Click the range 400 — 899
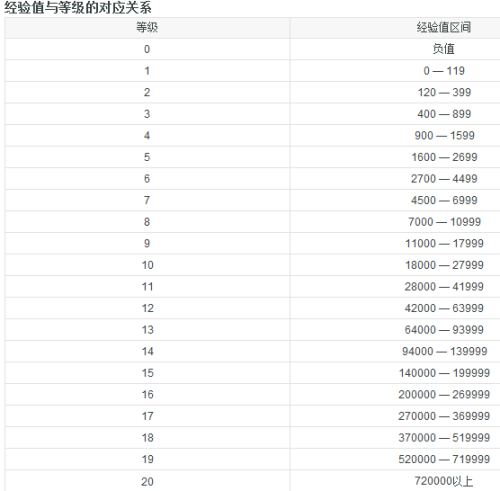This screenshot has width=500, height=491. pyautogui.click(x=444, y=114)
